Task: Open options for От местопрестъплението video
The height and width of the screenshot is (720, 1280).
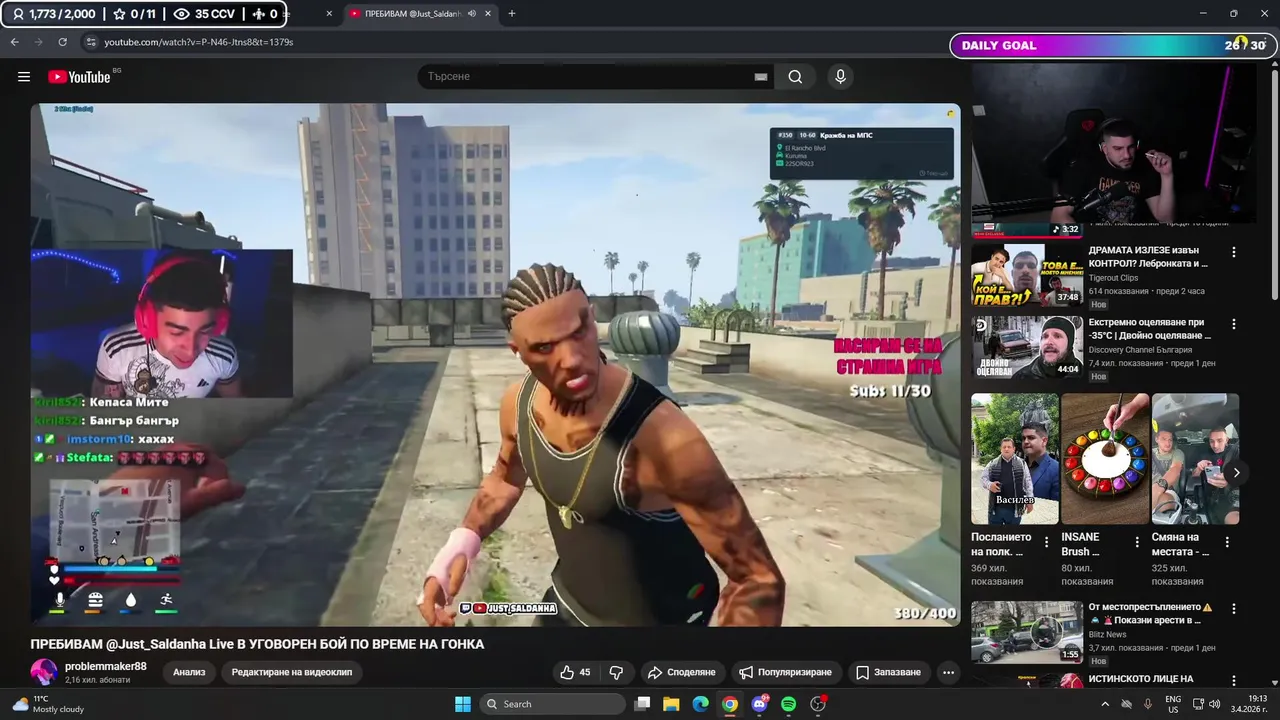Action: pyautogui.click(x=1233, y=608)
